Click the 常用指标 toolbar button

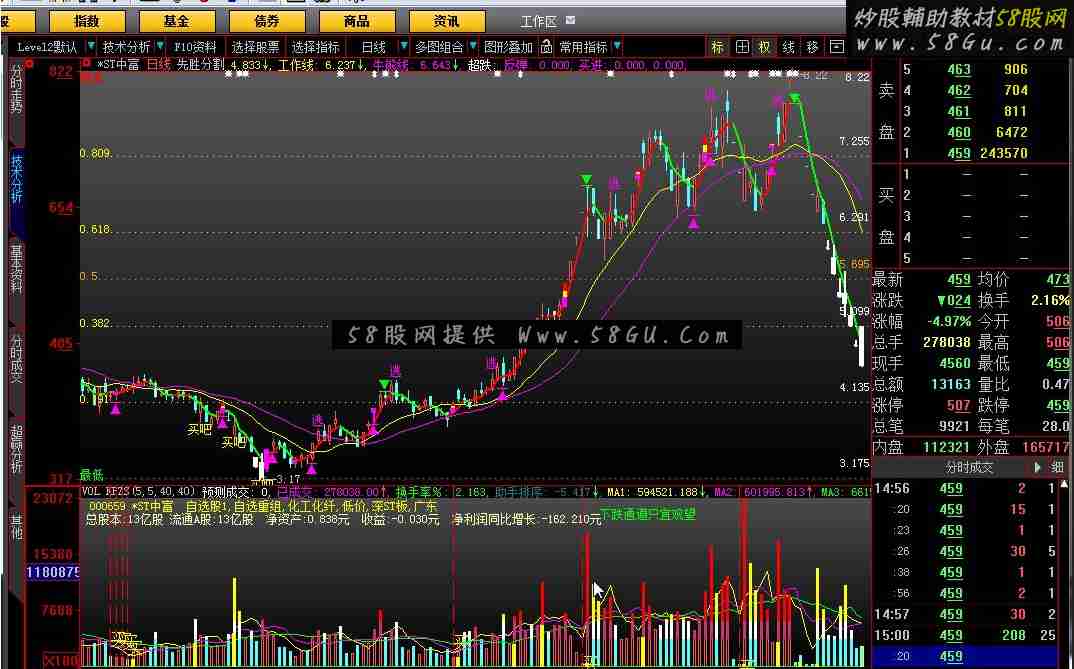coord(584,47)
